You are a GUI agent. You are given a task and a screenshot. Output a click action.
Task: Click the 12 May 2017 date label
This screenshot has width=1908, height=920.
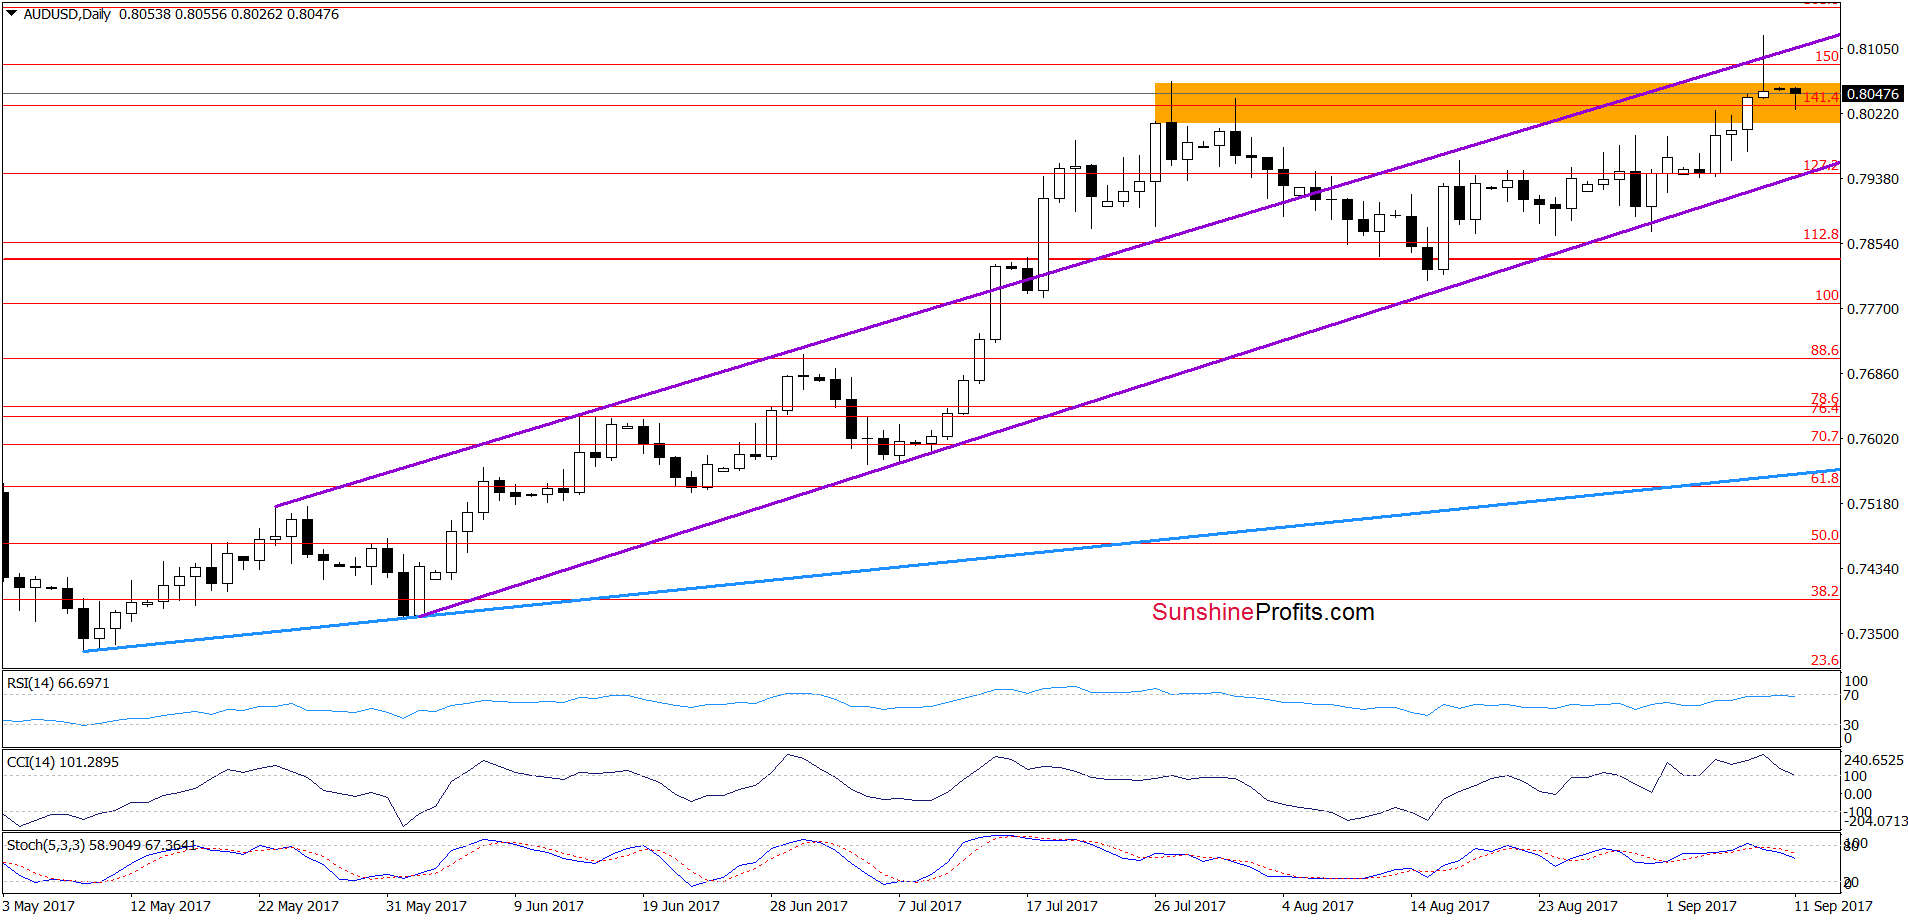pos(170,906)
